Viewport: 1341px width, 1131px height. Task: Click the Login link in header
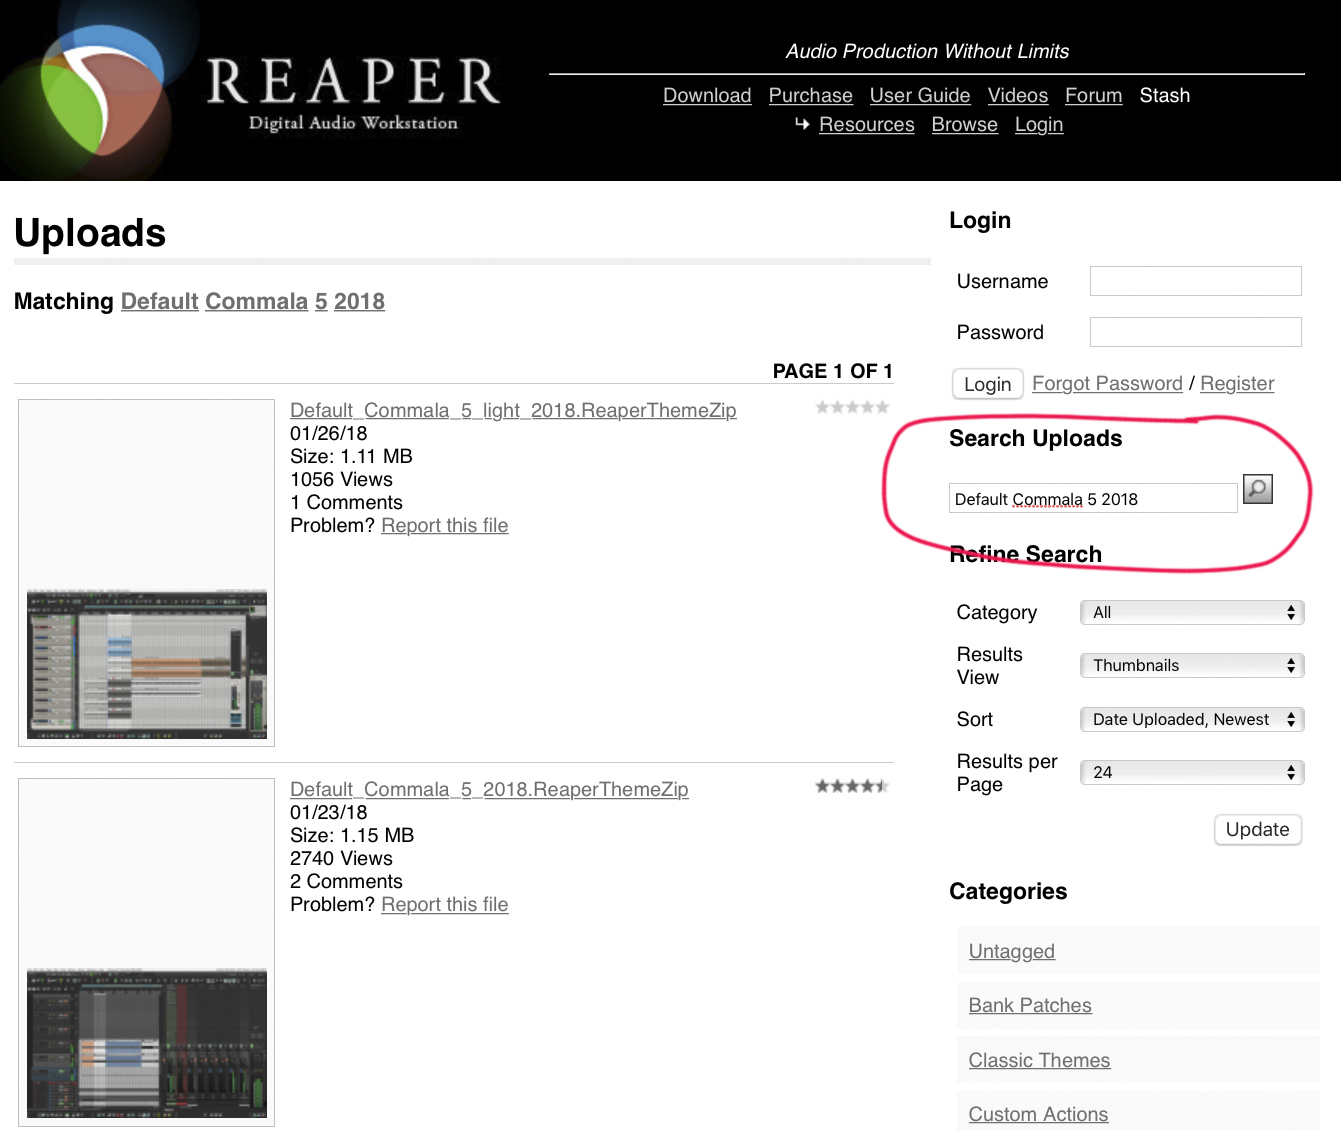coord(1039,124)
